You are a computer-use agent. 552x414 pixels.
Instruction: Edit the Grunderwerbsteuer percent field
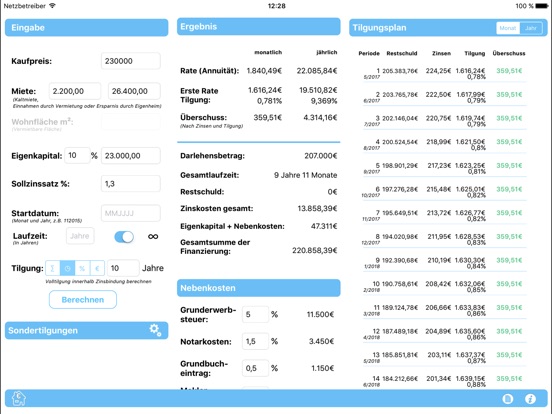coord(255,314)
